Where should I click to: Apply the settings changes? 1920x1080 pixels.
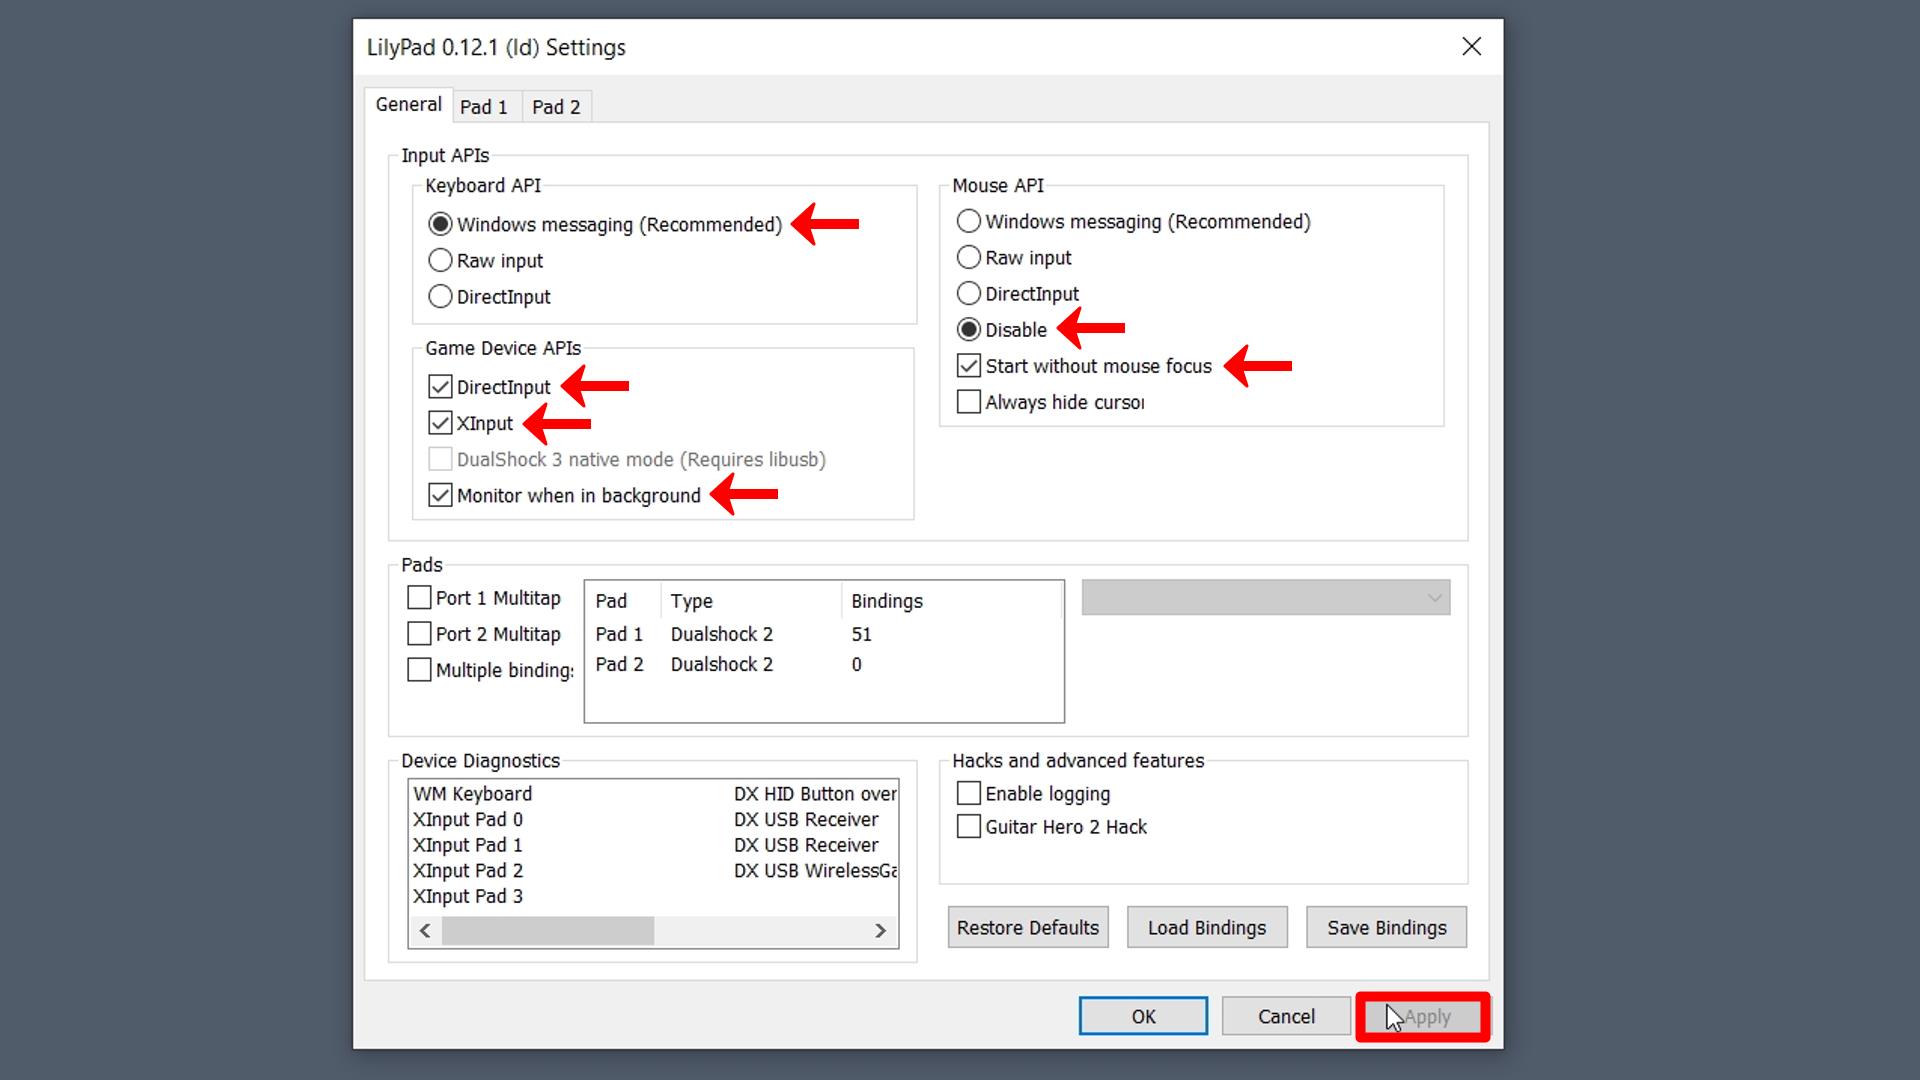pos(1422,1017)
